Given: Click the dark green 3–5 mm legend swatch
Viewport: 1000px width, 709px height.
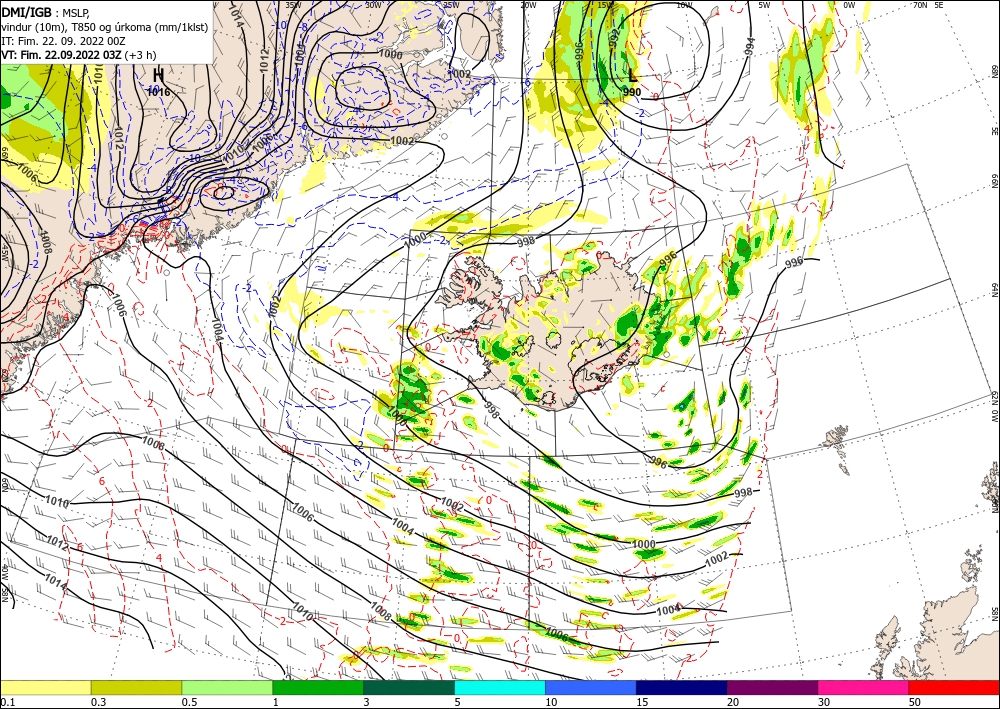Looking at the screenshot, I should coord(409,687).
